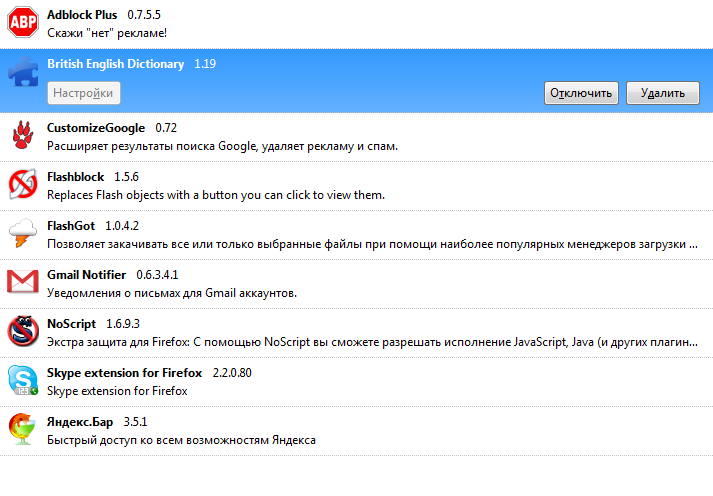Click the Skype extension icon
The height and width of the screenshot is (496, 713).
pos(23,380)
